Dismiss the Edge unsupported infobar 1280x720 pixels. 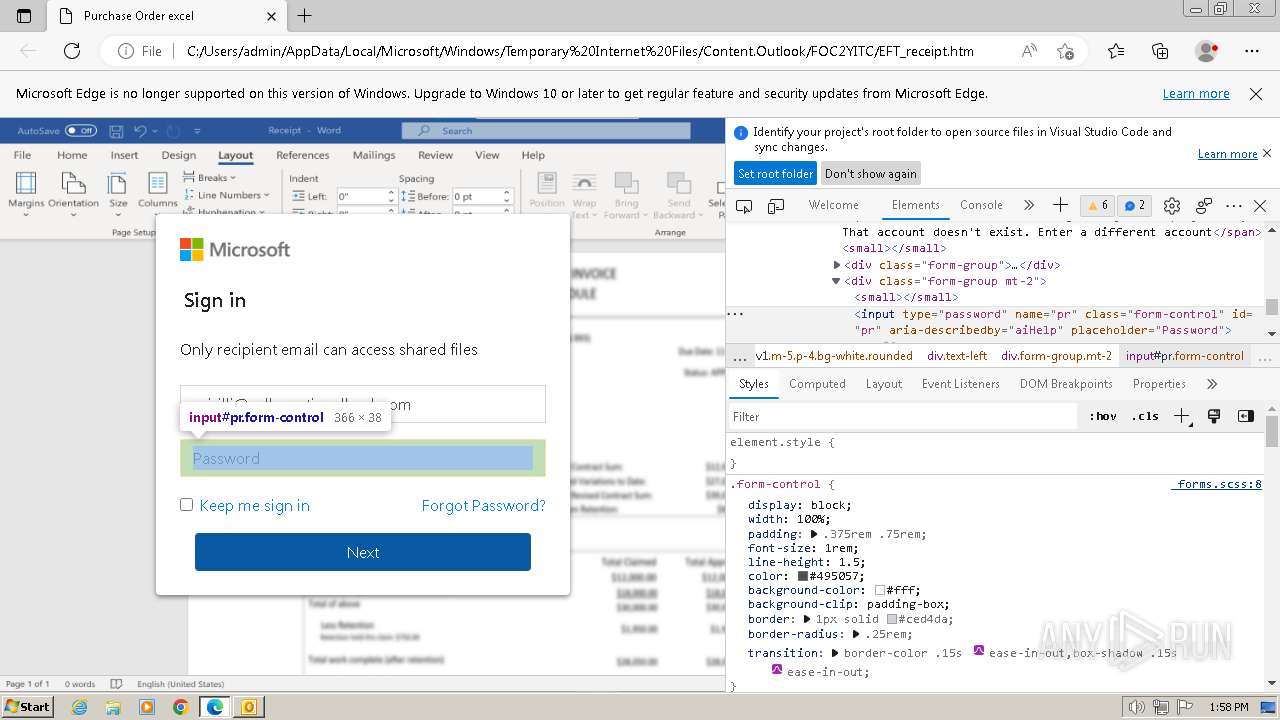(1256, 93)
